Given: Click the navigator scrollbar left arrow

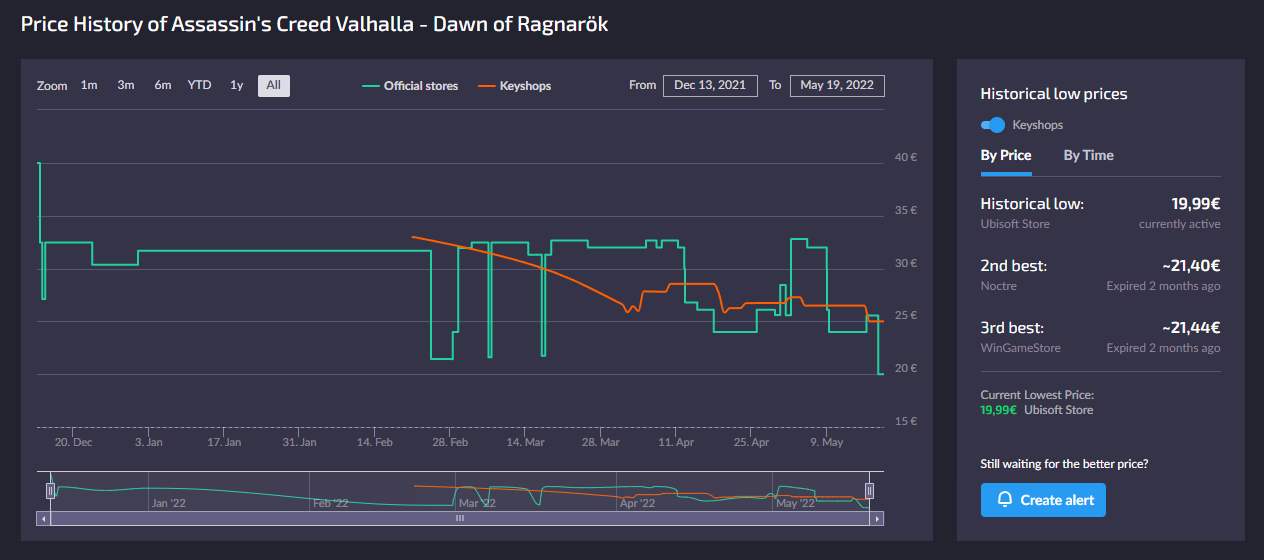Looking at the screenshot, I should 43,519.
